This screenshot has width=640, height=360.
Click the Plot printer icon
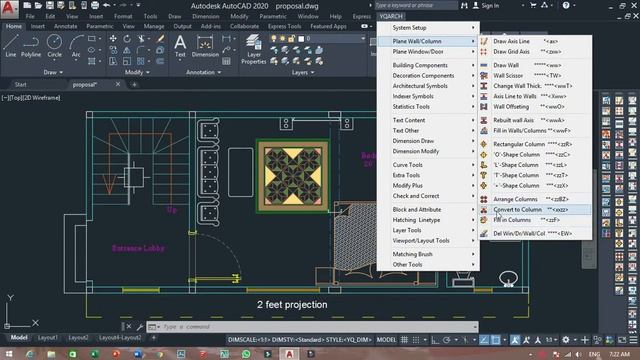pos(95,5)
